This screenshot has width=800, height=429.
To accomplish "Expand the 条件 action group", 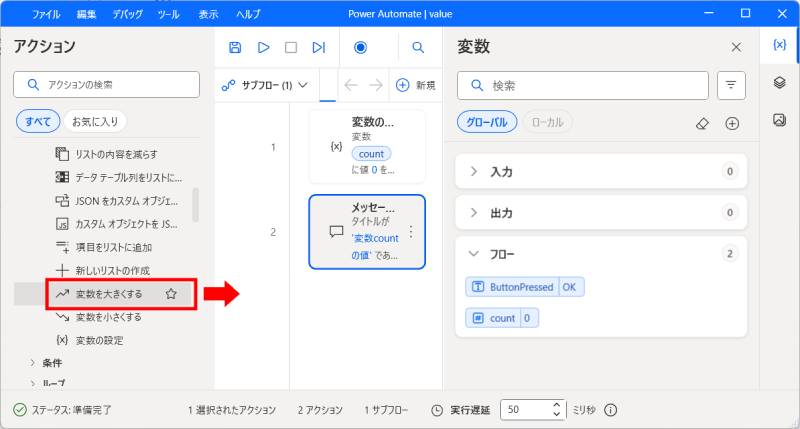I will click(45, 363).
